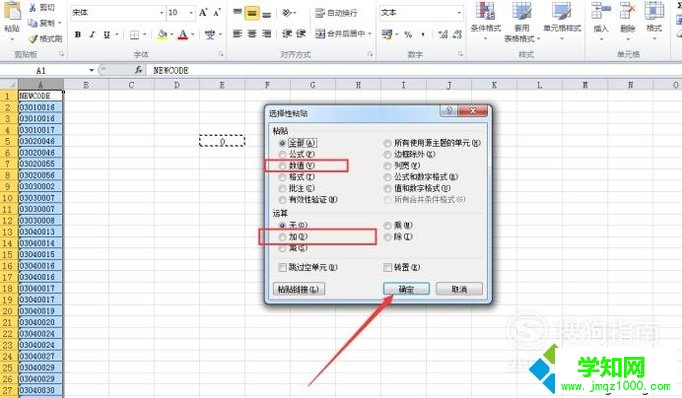Click the dialog help question mark button
Screen dimensions: 682x398
pos(449,111)
